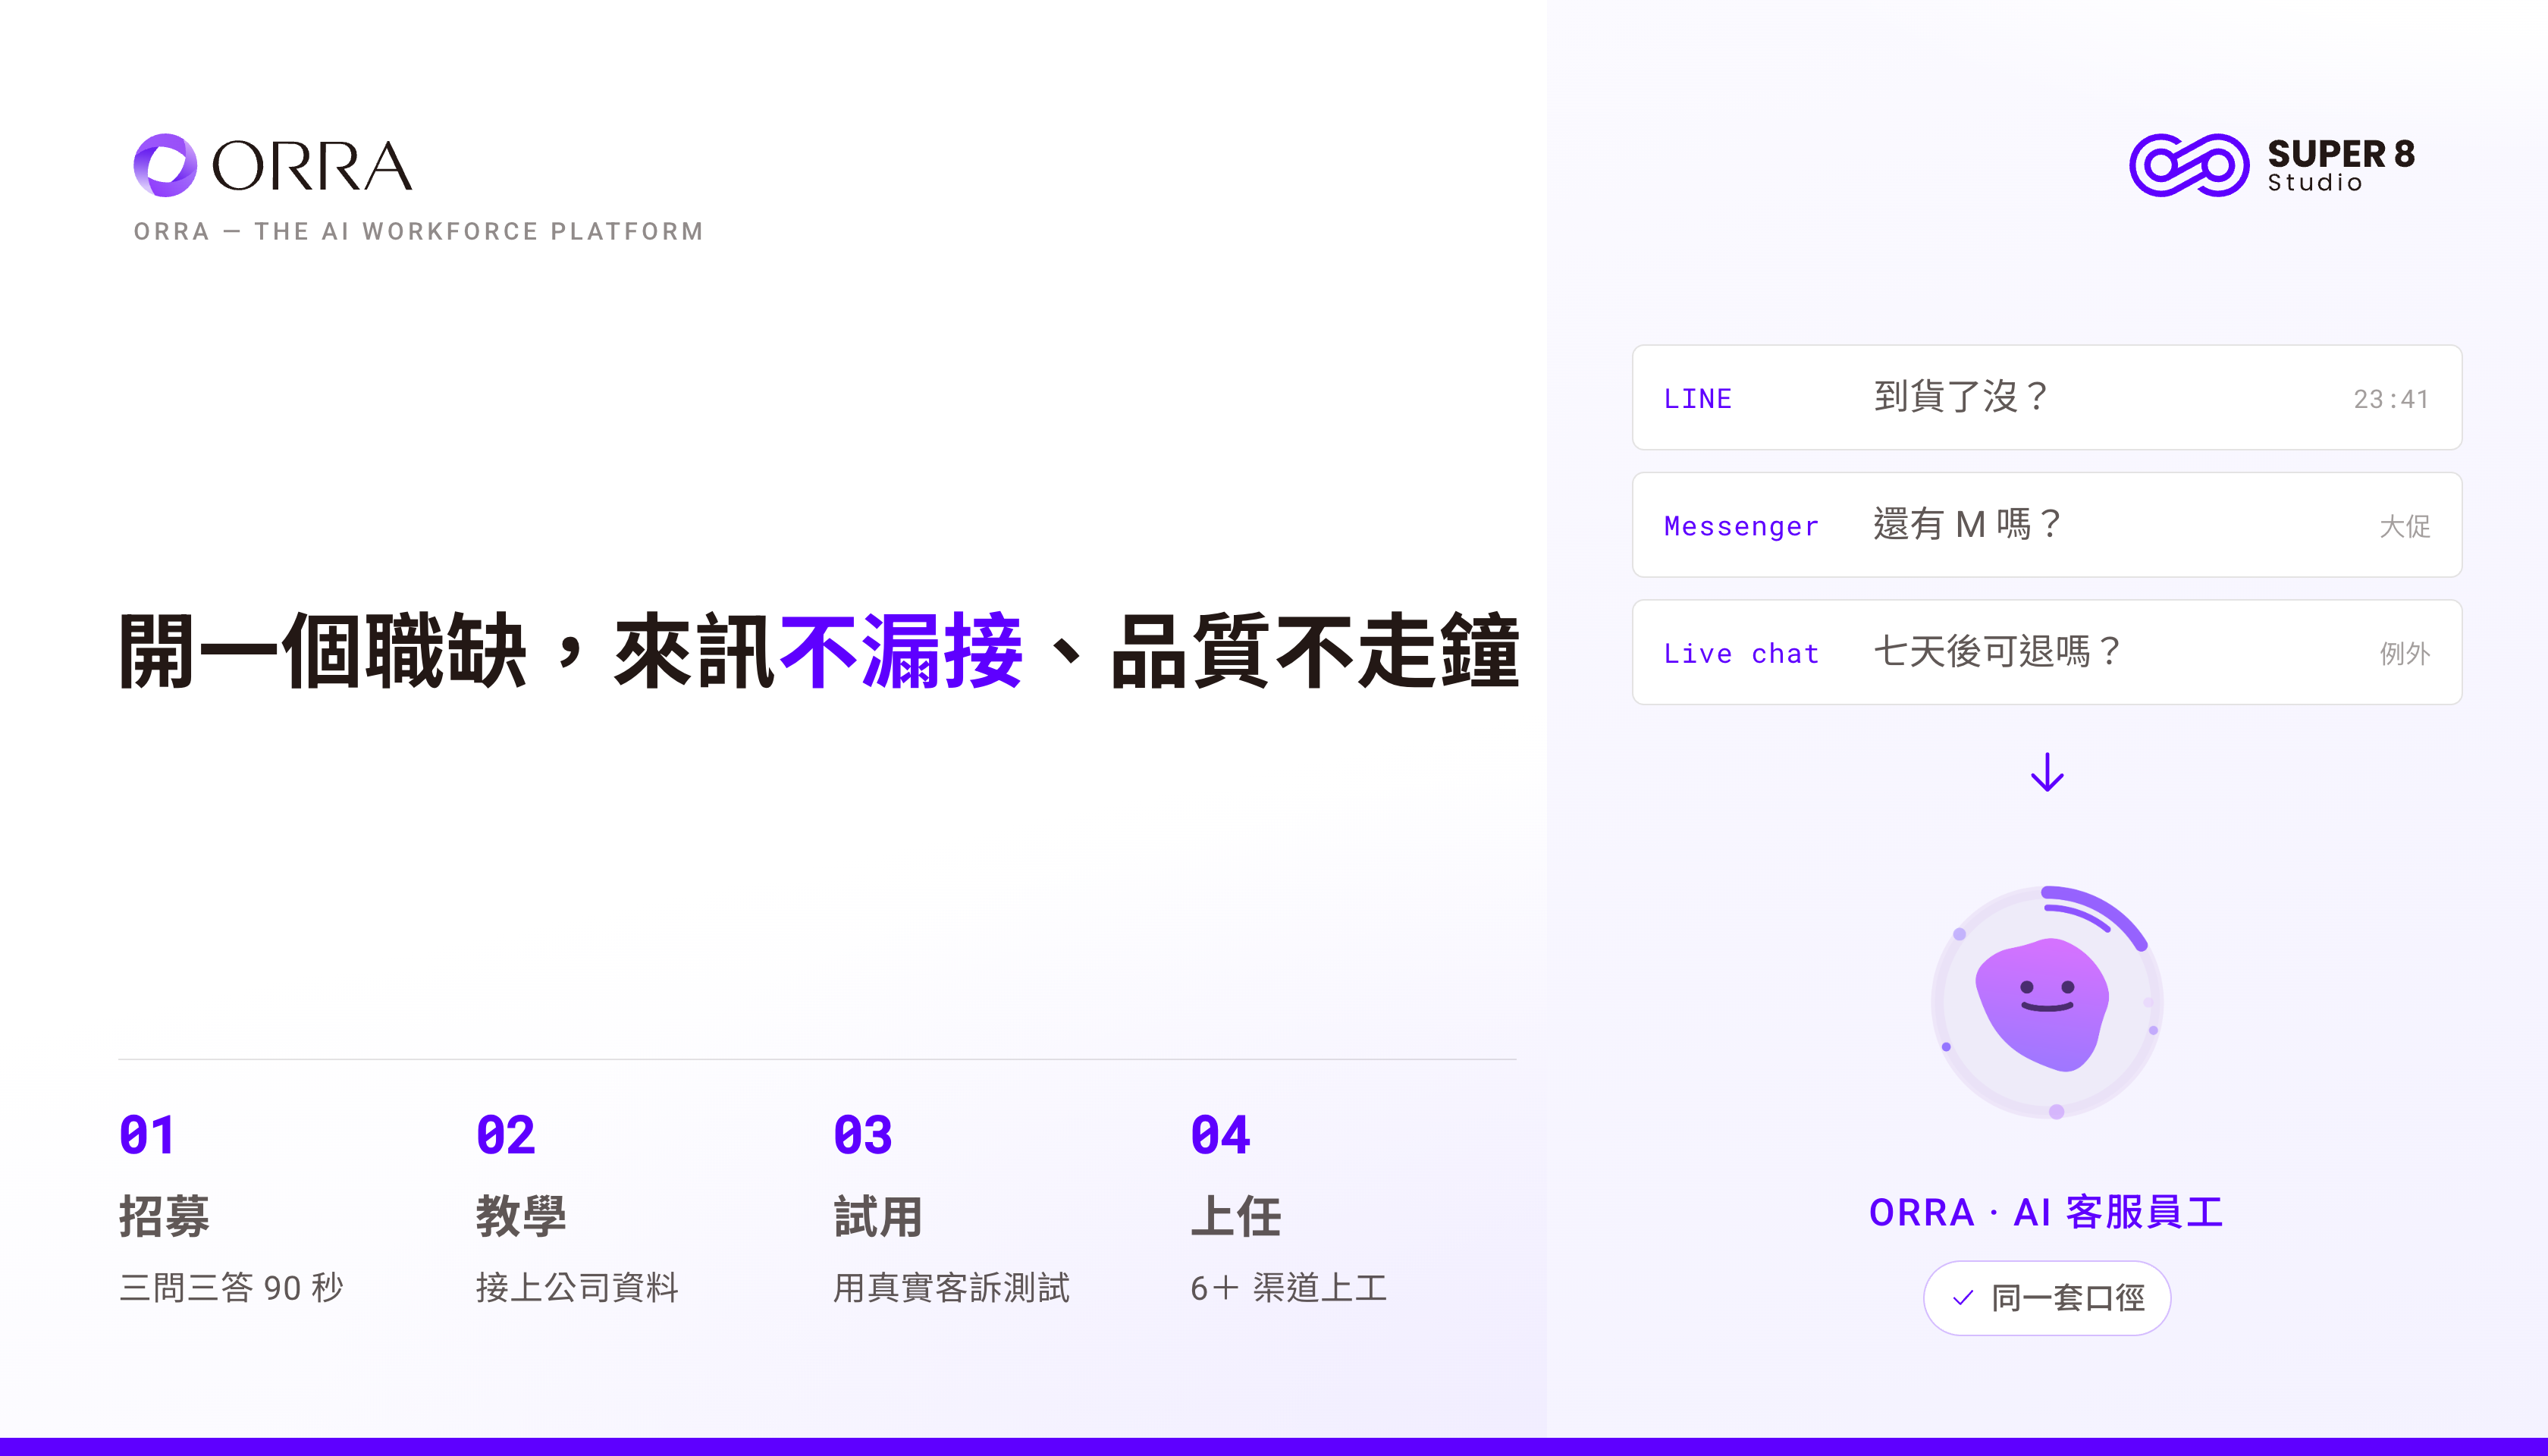Click the headline phrase "品質不走鐘"
The image size is (2548, 1456).
1314,651
